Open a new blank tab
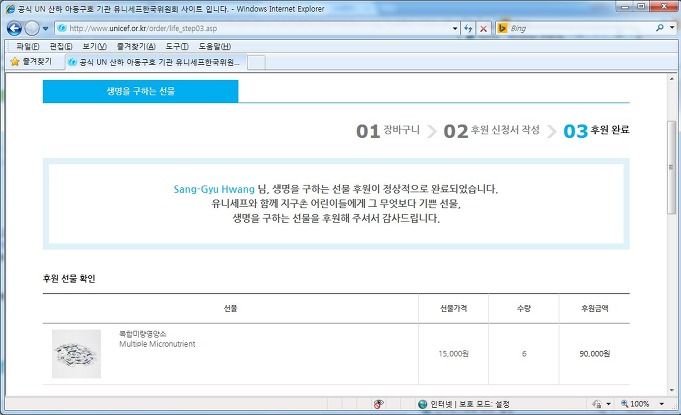The height and width of the screenshot is (415, 681). pyautogui.click(x=256, y=63)
